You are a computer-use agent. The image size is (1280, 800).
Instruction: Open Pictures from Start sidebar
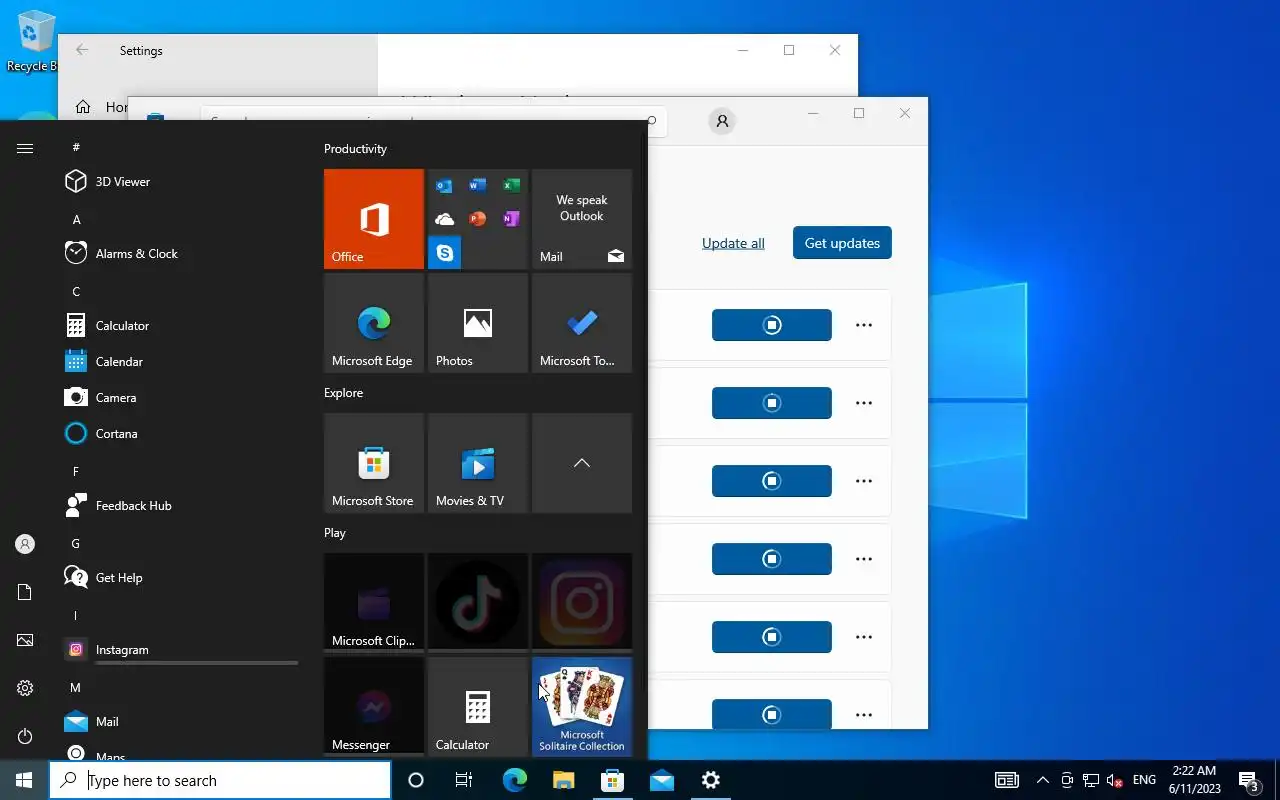pos(25,640)
